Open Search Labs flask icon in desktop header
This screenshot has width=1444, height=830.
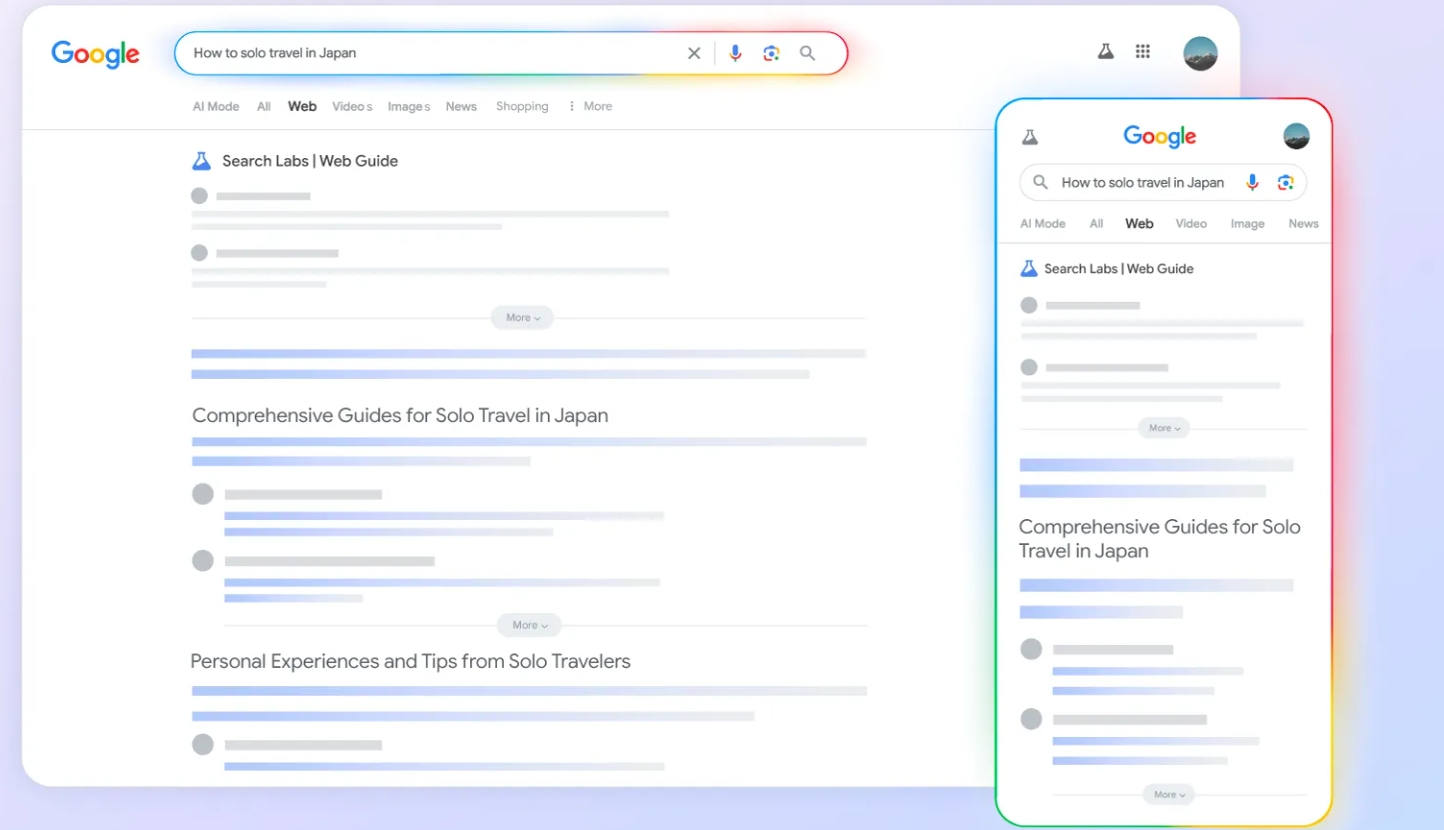click(x=1105, y=52)
